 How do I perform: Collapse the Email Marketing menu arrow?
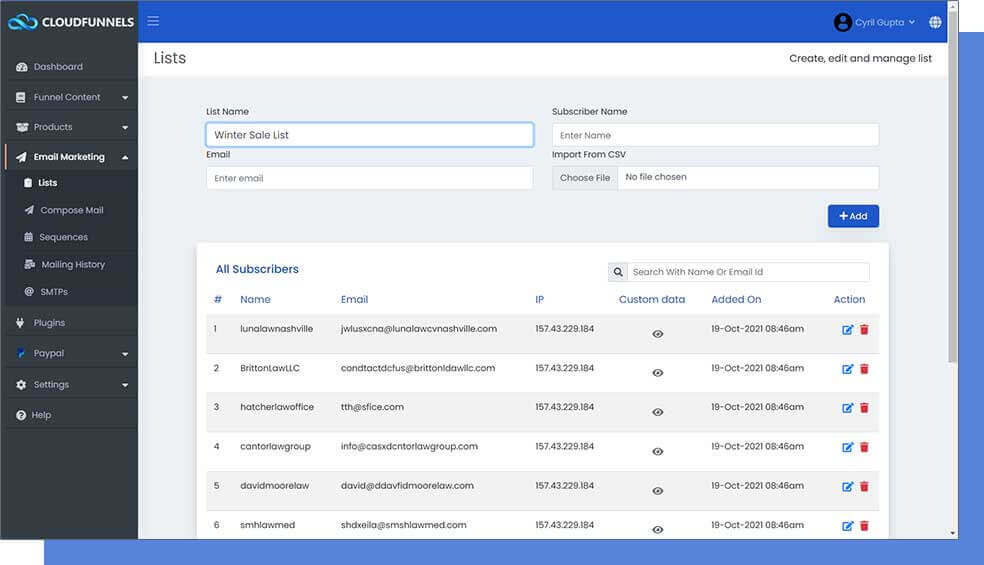click(125, 157)
